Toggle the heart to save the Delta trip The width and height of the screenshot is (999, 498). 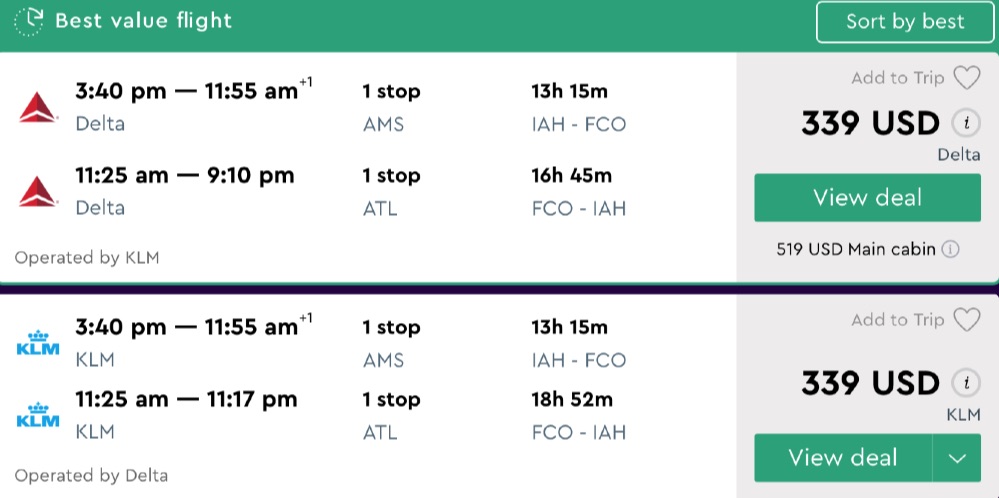click(966, 78)
